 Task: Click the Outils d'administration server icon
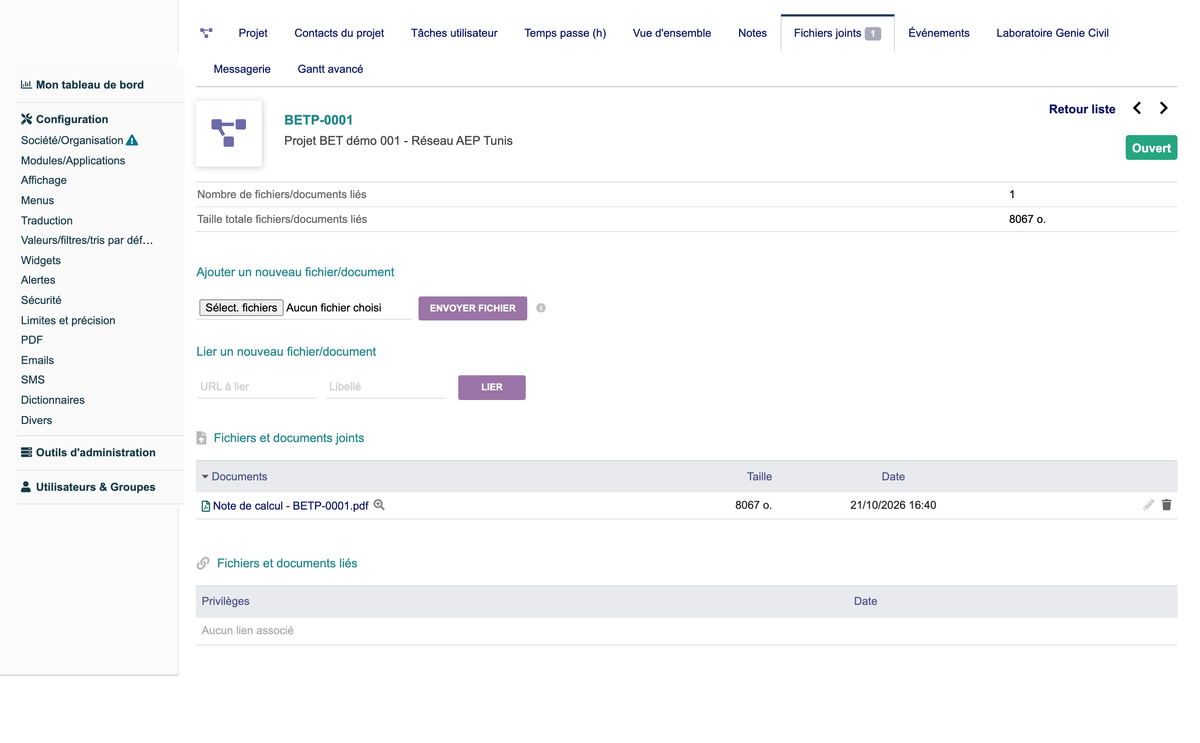26,452
